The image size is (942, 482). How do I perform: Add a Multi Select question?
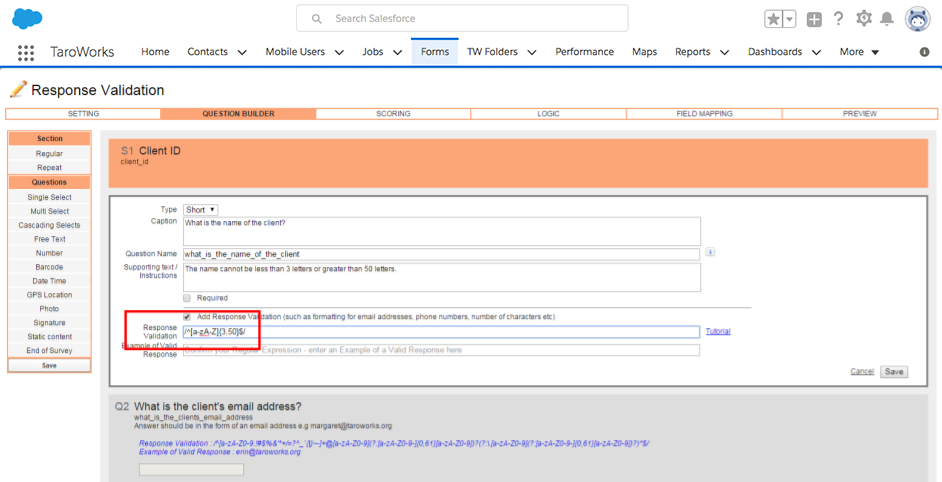[x=49, y=211]
